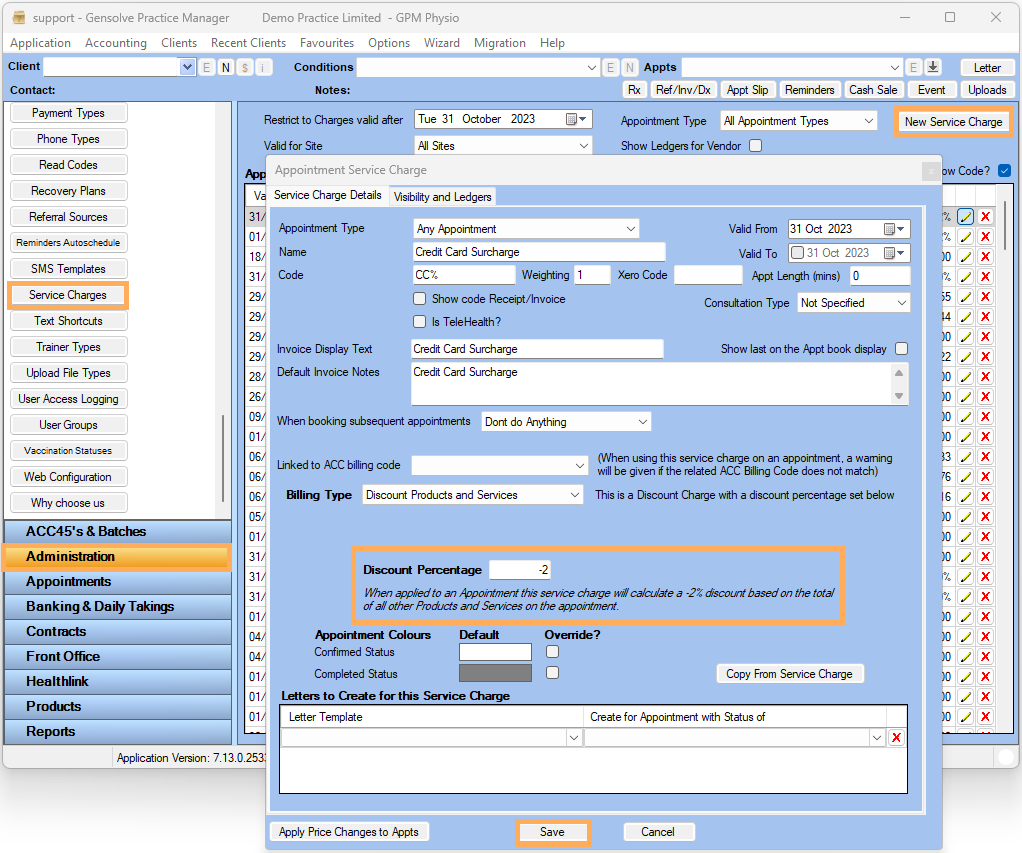This screenshot has height=853, width=1022.
Task: Click the red X delete icon in the first row
Action: coord(985,217)
